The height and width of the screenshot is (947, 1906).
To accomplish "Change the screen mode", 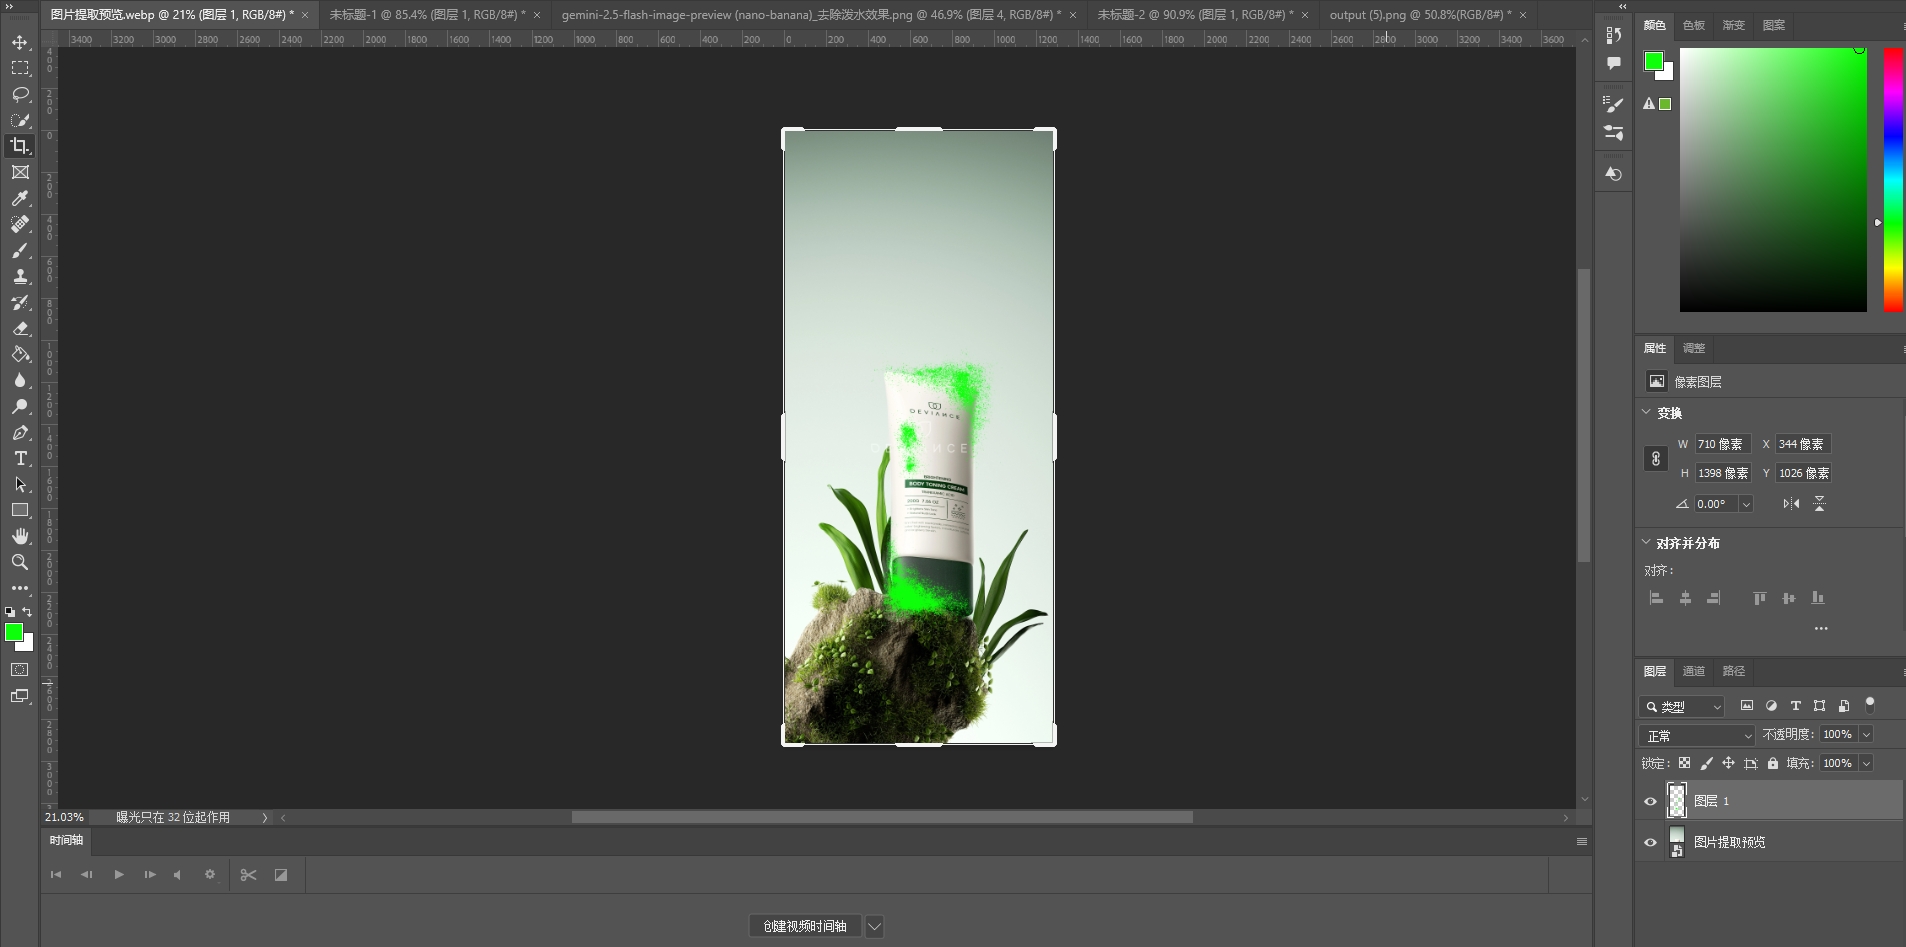I will click(20, 696).
